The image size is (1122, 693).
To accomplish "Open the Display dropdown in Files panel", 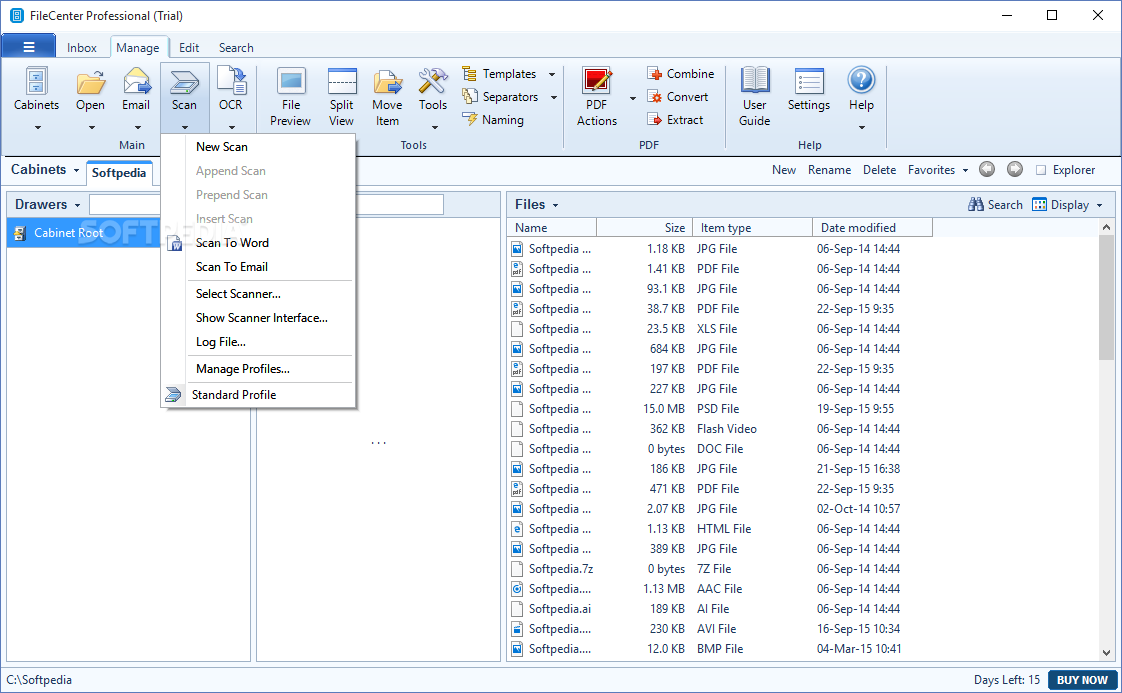I will click(1068, 205).
